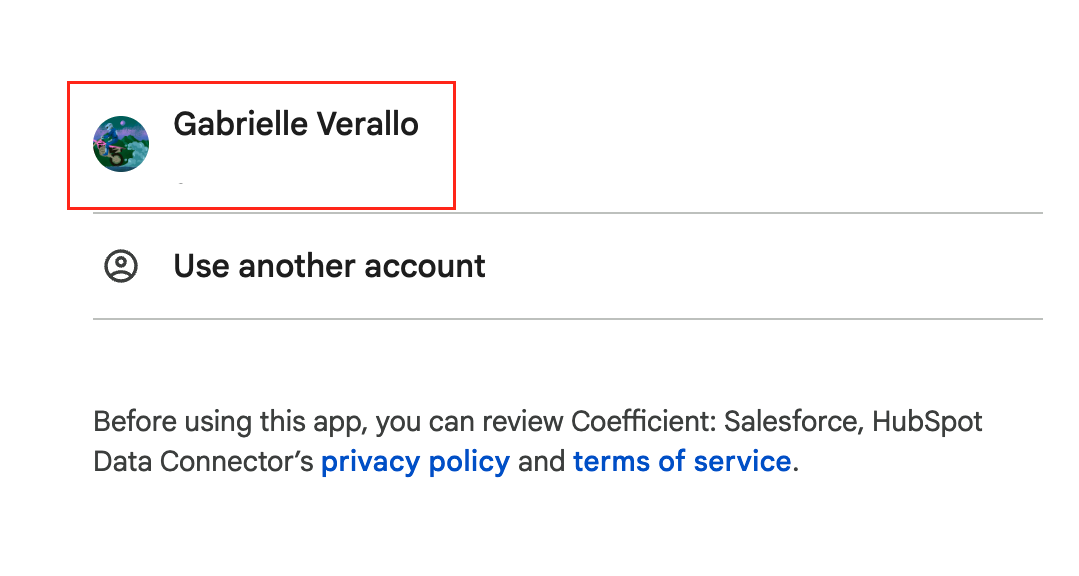1079x576 pixels.
Task: Click the Use another account label
Action: [329, 266]
